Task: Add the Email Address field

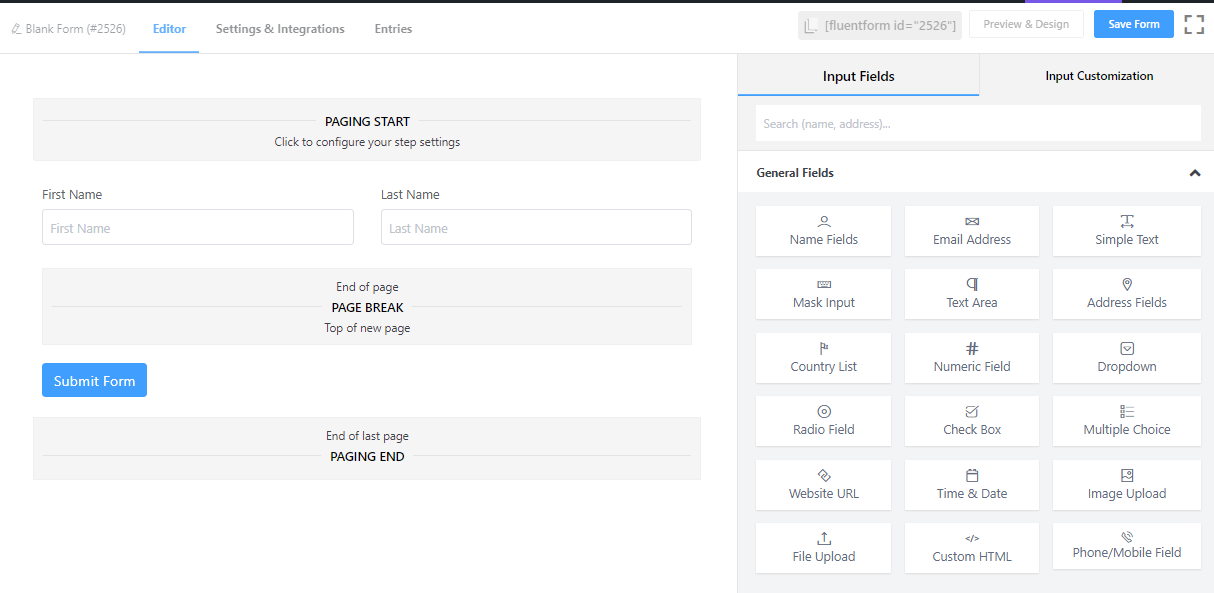Action: coord(972,231)
